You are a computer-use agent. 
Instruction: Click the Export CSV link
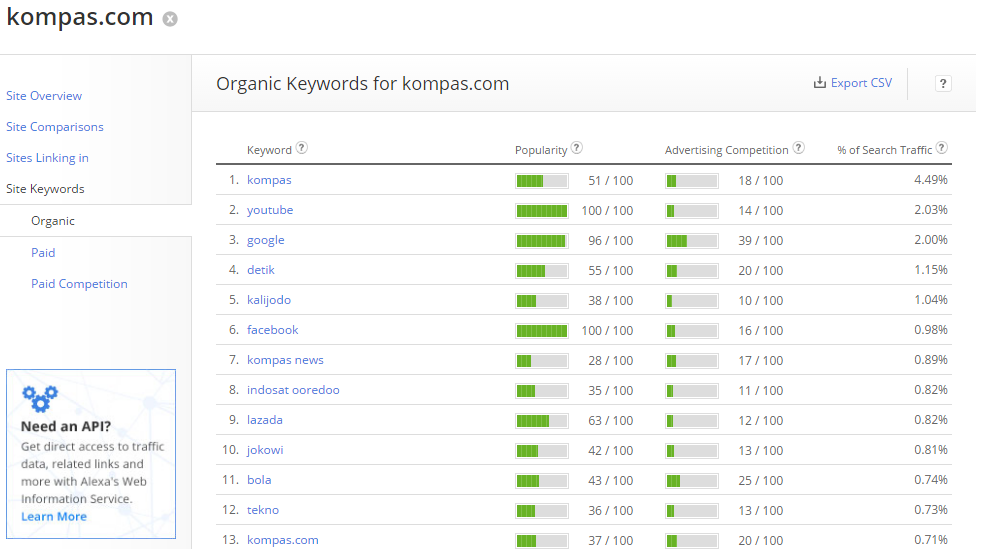[x=861, y=83]
